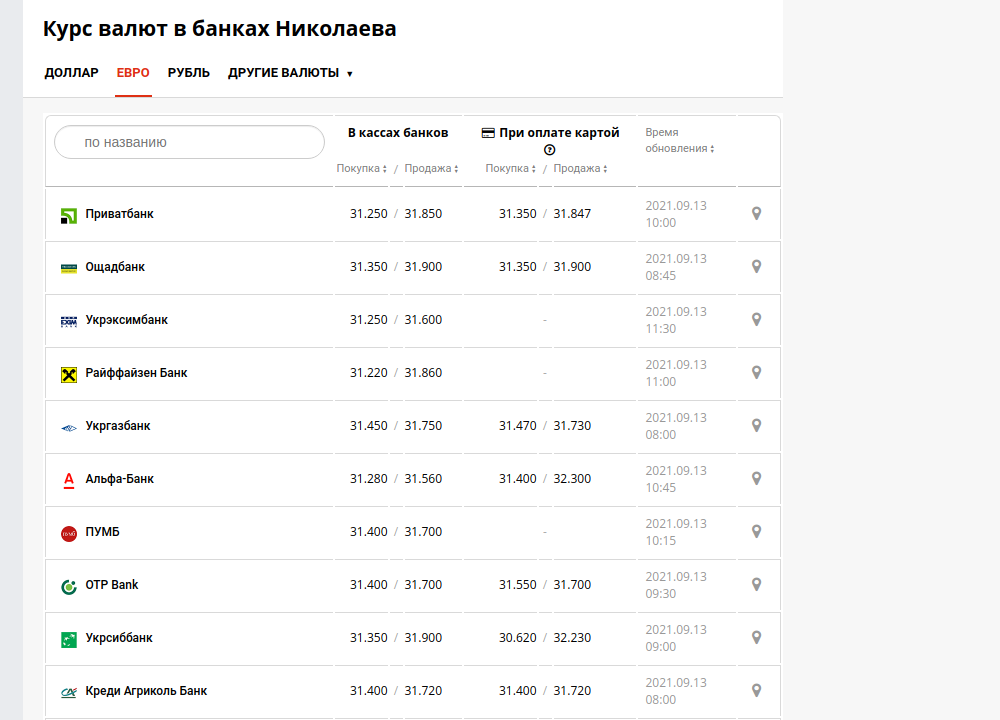
Task: Click the Укрэксимбанк logo icon
Action: coord(69,321)
